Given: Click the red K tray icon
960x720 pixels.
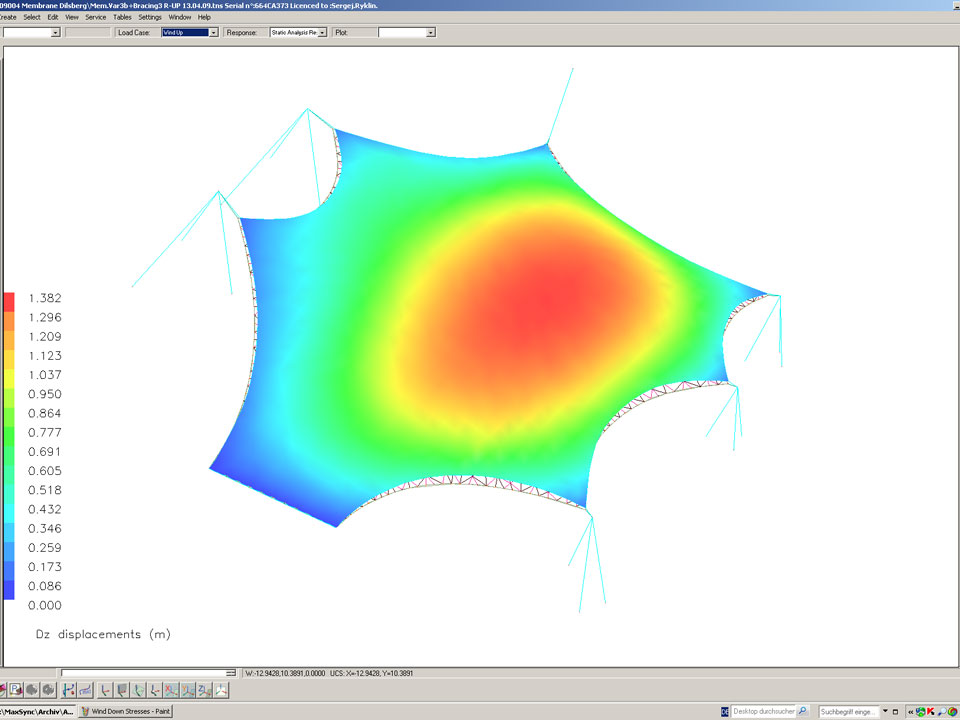Looking at the screenshot, I should (930, 711).
